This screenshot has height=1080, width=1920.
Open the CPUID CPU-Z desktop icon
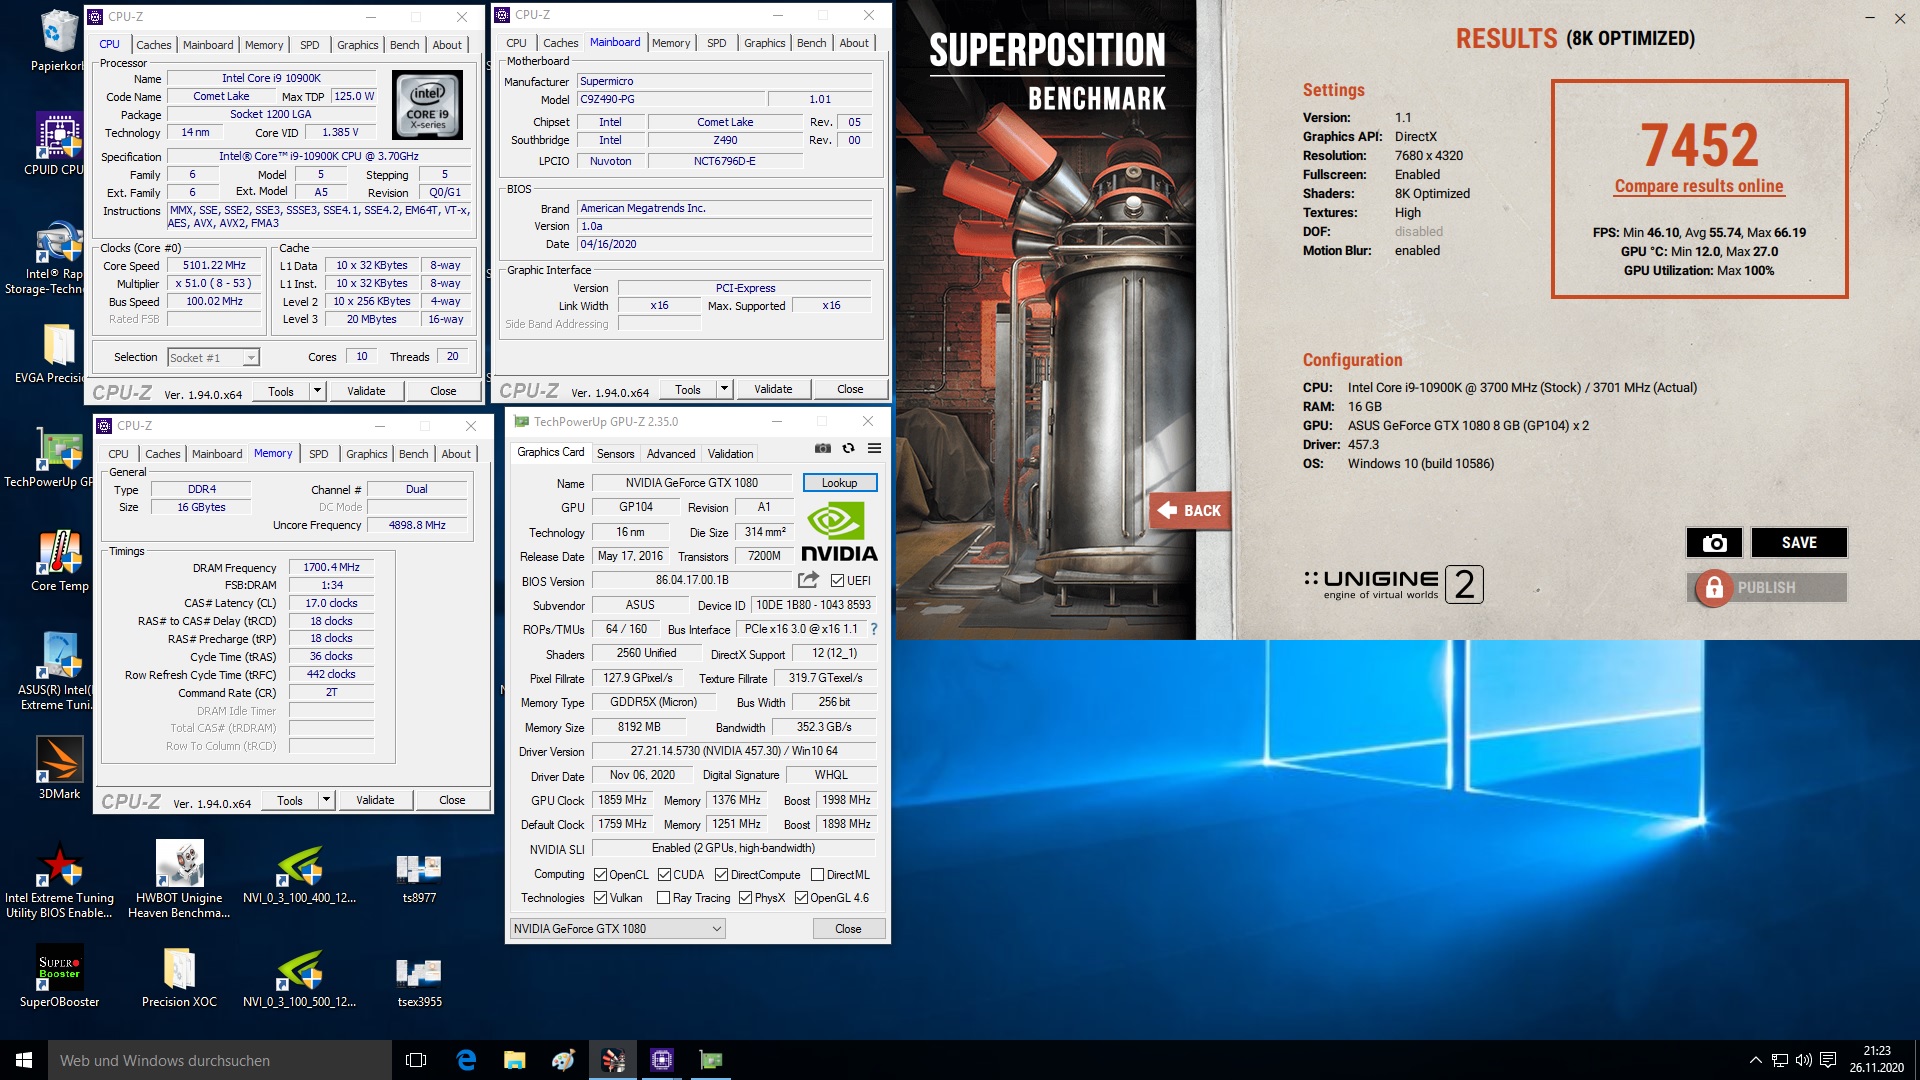coord(58,145)
